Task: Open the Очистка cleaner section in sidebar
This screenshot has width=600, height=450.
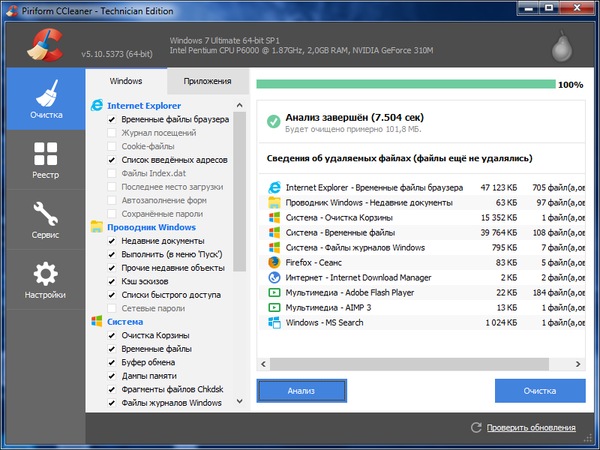Action: 44,102
